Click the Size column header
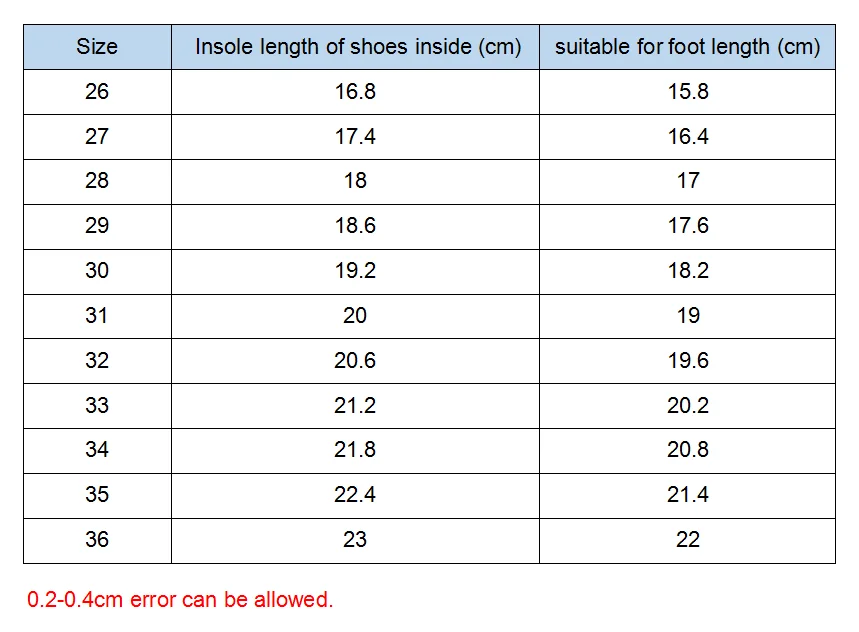The width and height of the screenshot is (859, 632). click(97, 46)
